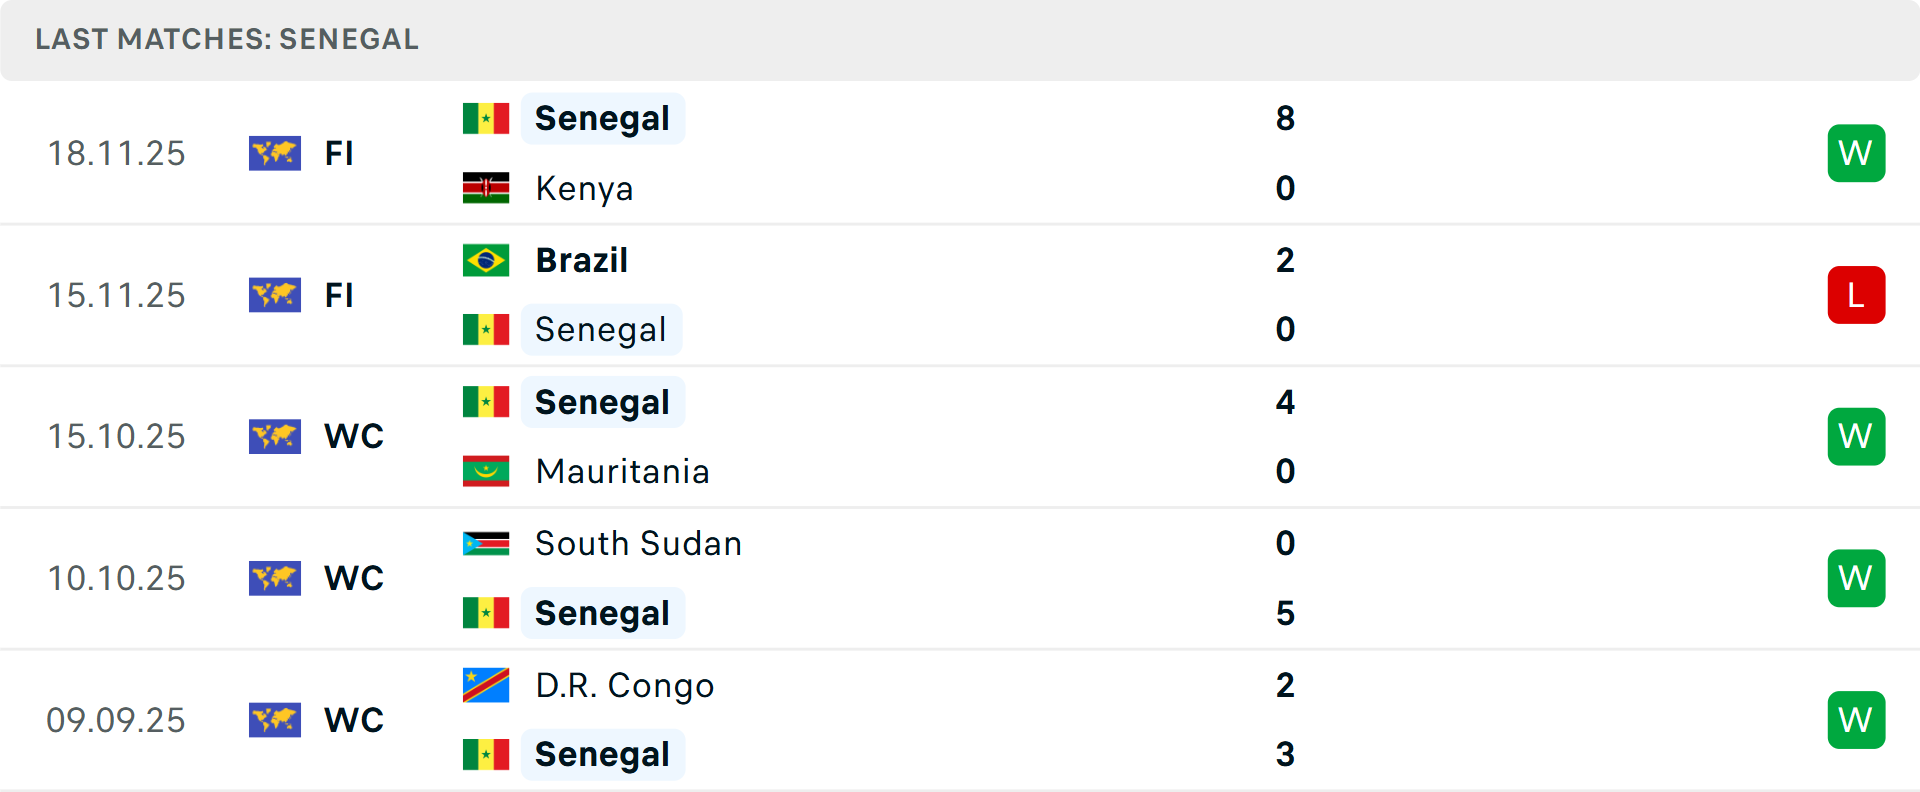Click the Kenya flag icon
Screen dimensions: 1920x792
click(486, 188)
